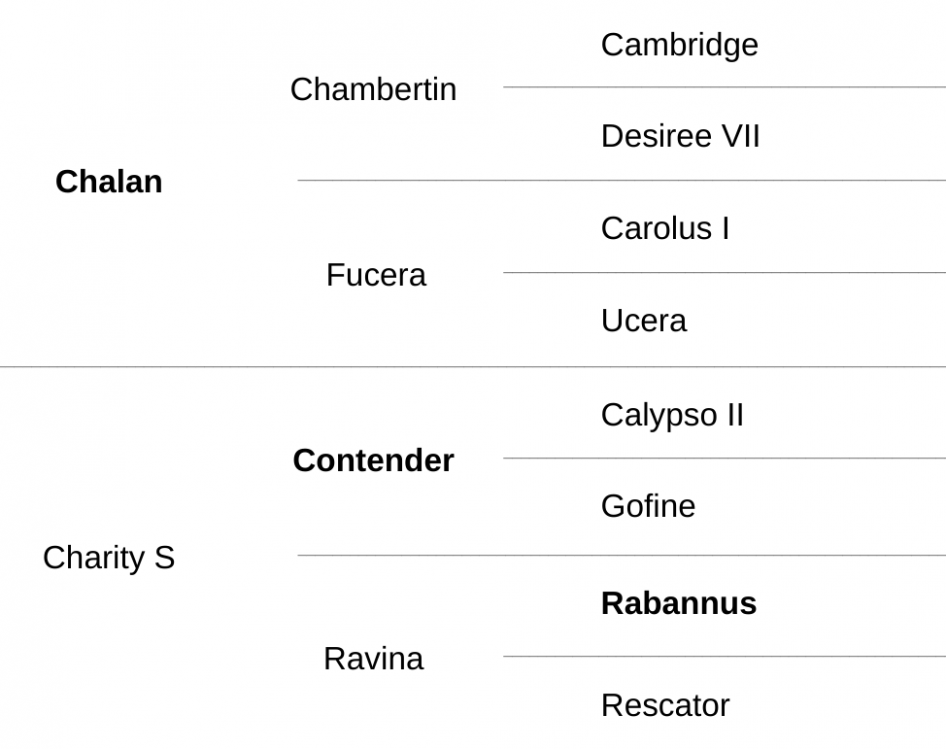The width and height of the screenshot is (946, 749).
Task: Open the bold Rabannus entry
Action: pyautogui.click(x=679, y=604)
